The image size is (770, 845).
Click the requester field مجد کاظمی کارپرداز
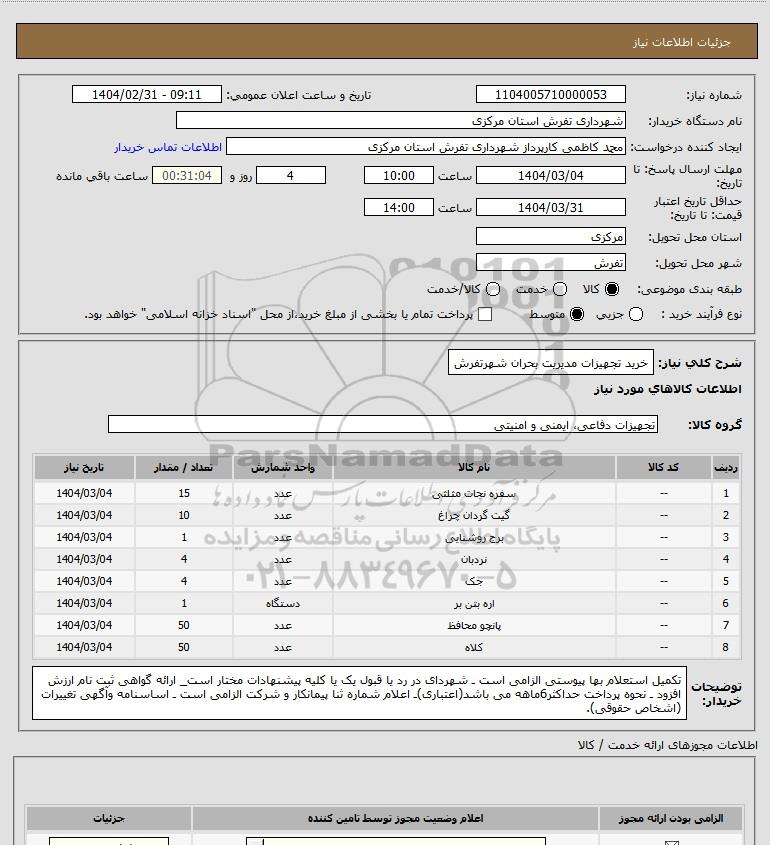(426, 147)
